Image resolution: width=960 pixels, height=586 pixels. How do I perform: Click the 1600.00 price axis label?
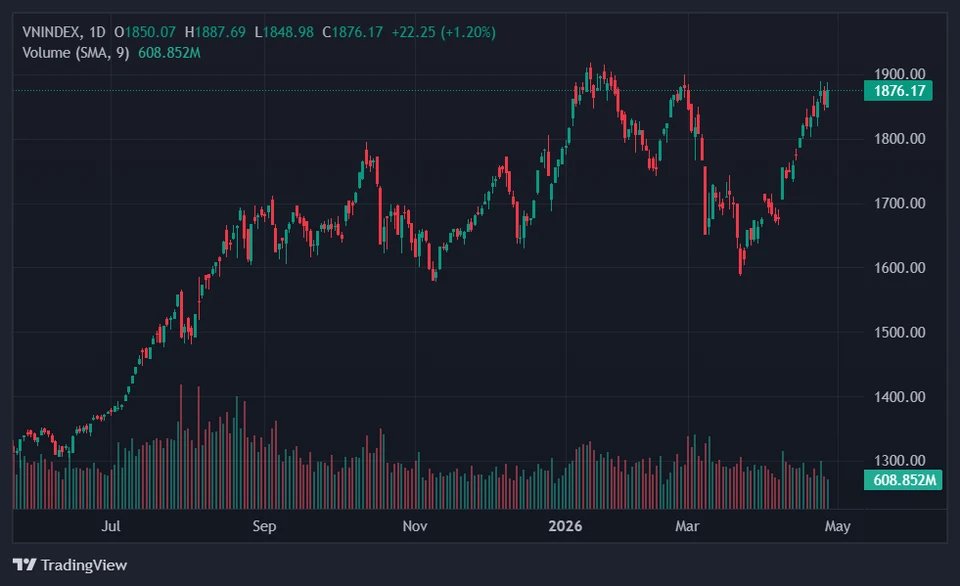[x=898, y=268]
